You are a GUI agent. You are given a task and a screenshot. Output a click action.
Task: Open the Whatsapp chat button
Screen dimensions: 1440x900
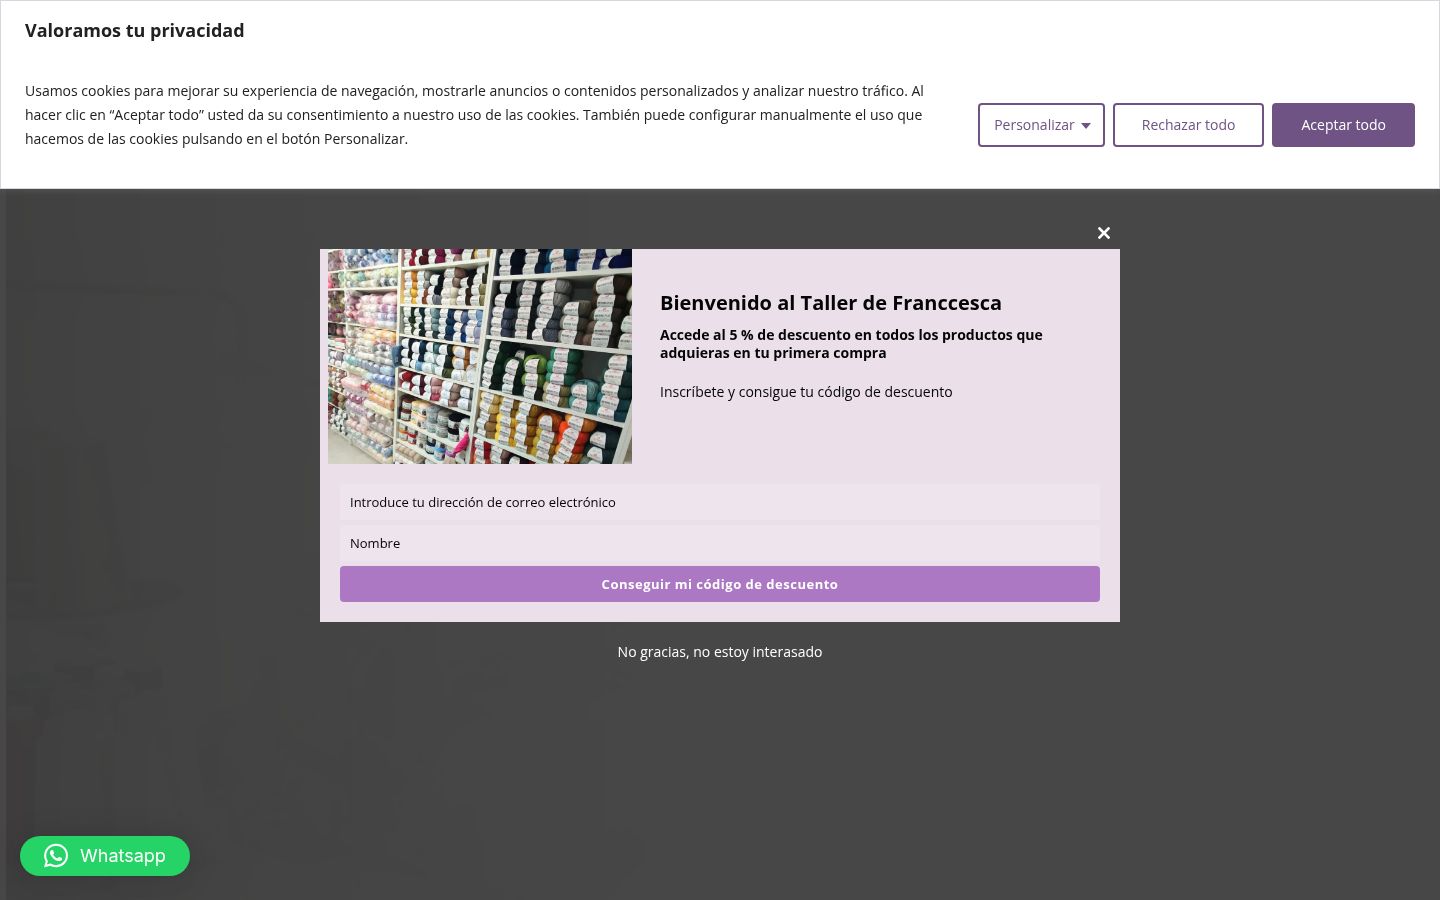click(x=105, y=856)
